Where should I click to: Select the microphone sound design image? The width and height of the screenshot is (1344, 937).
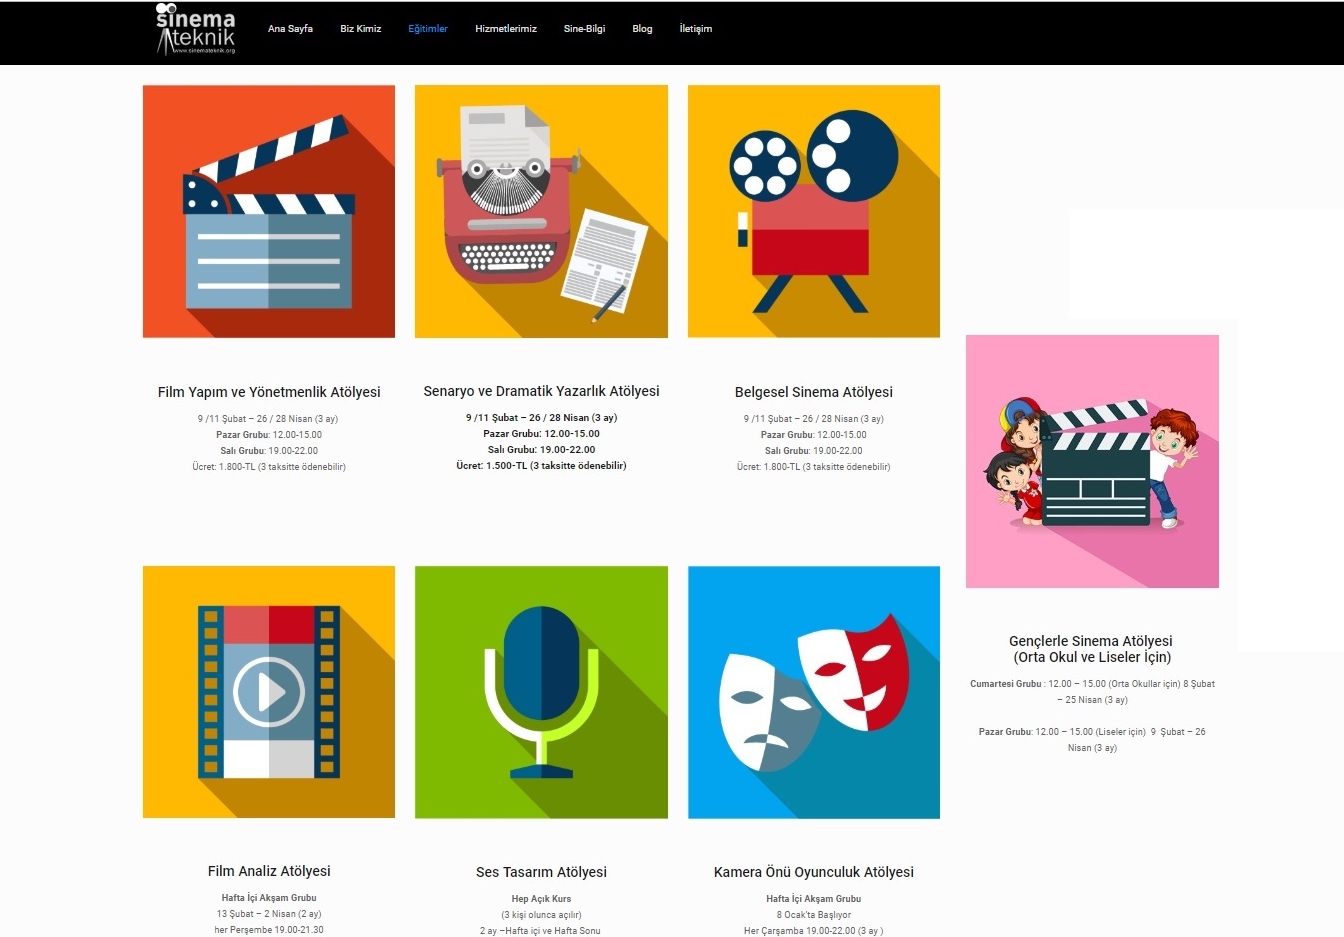coord(541,692)
